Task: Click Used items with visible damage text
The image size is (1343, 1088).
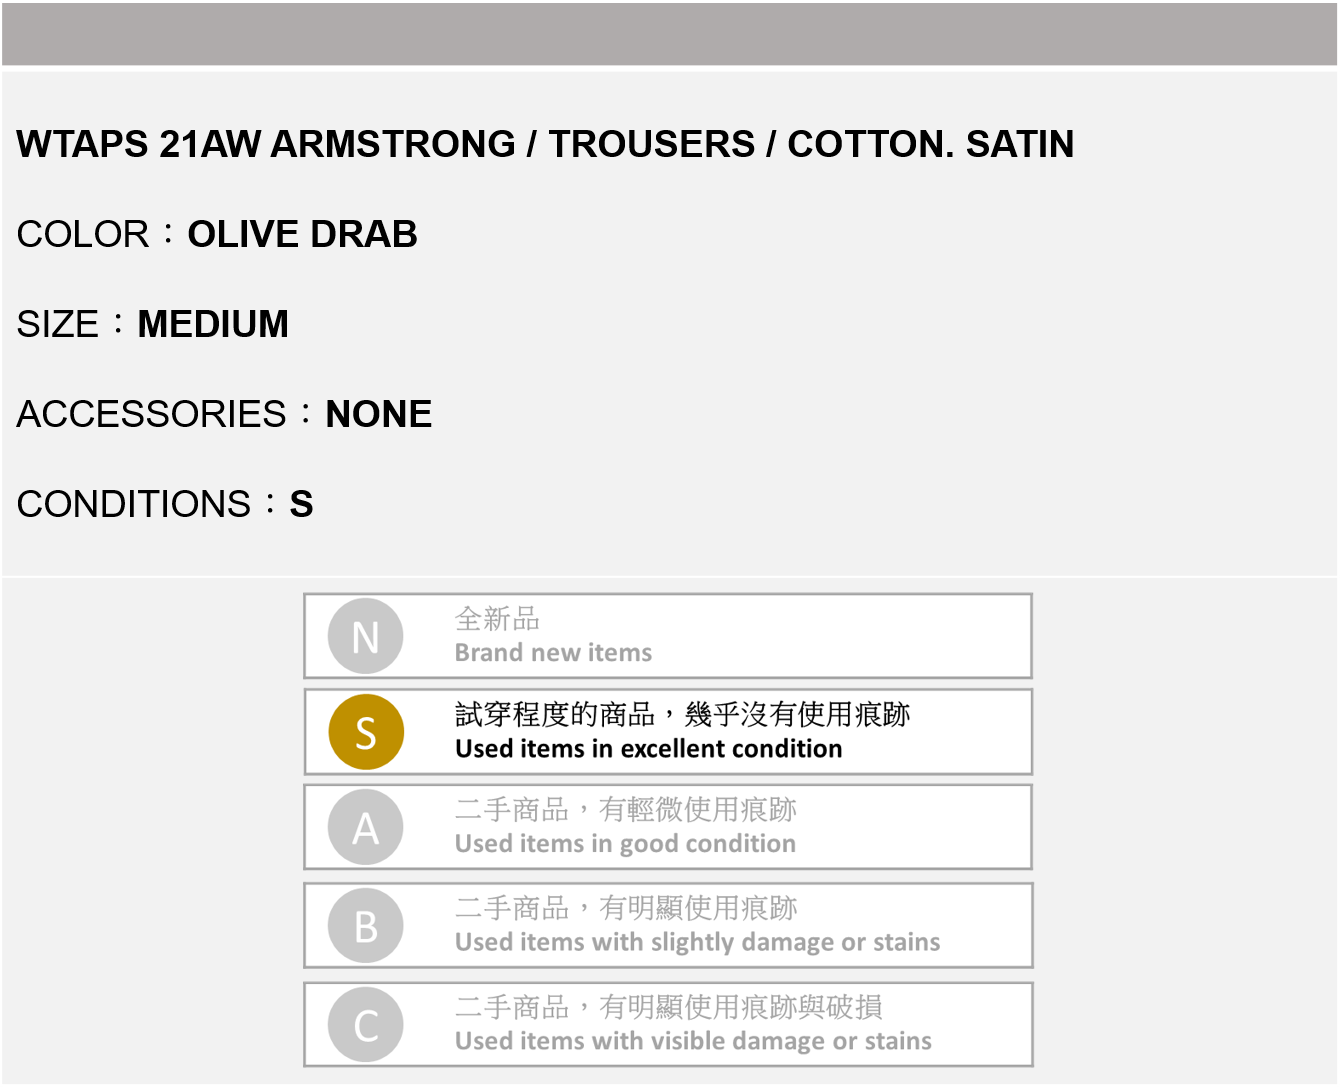Action: pos(693,1041)
